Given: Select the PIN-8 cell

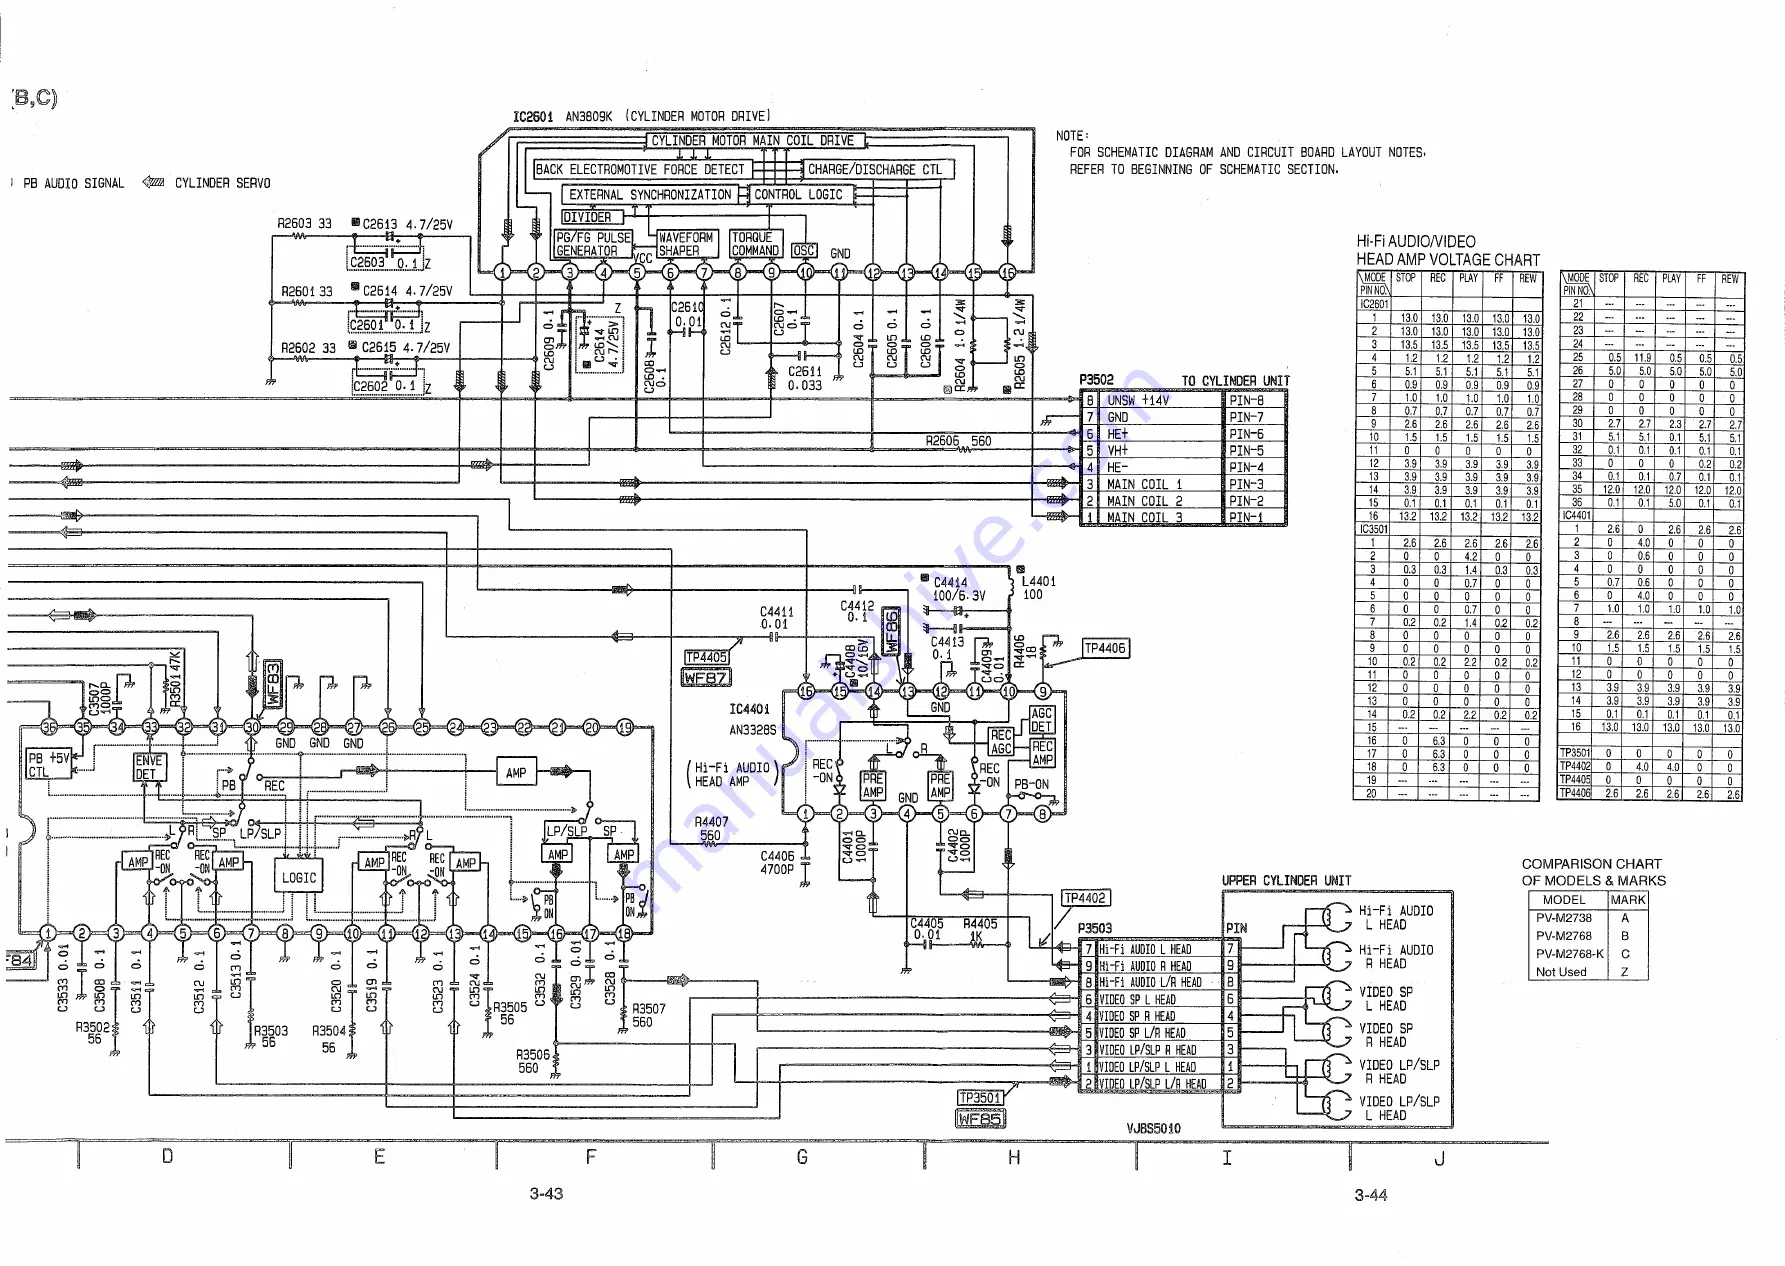Looking at the screenshot, I should click(1255, 400).
